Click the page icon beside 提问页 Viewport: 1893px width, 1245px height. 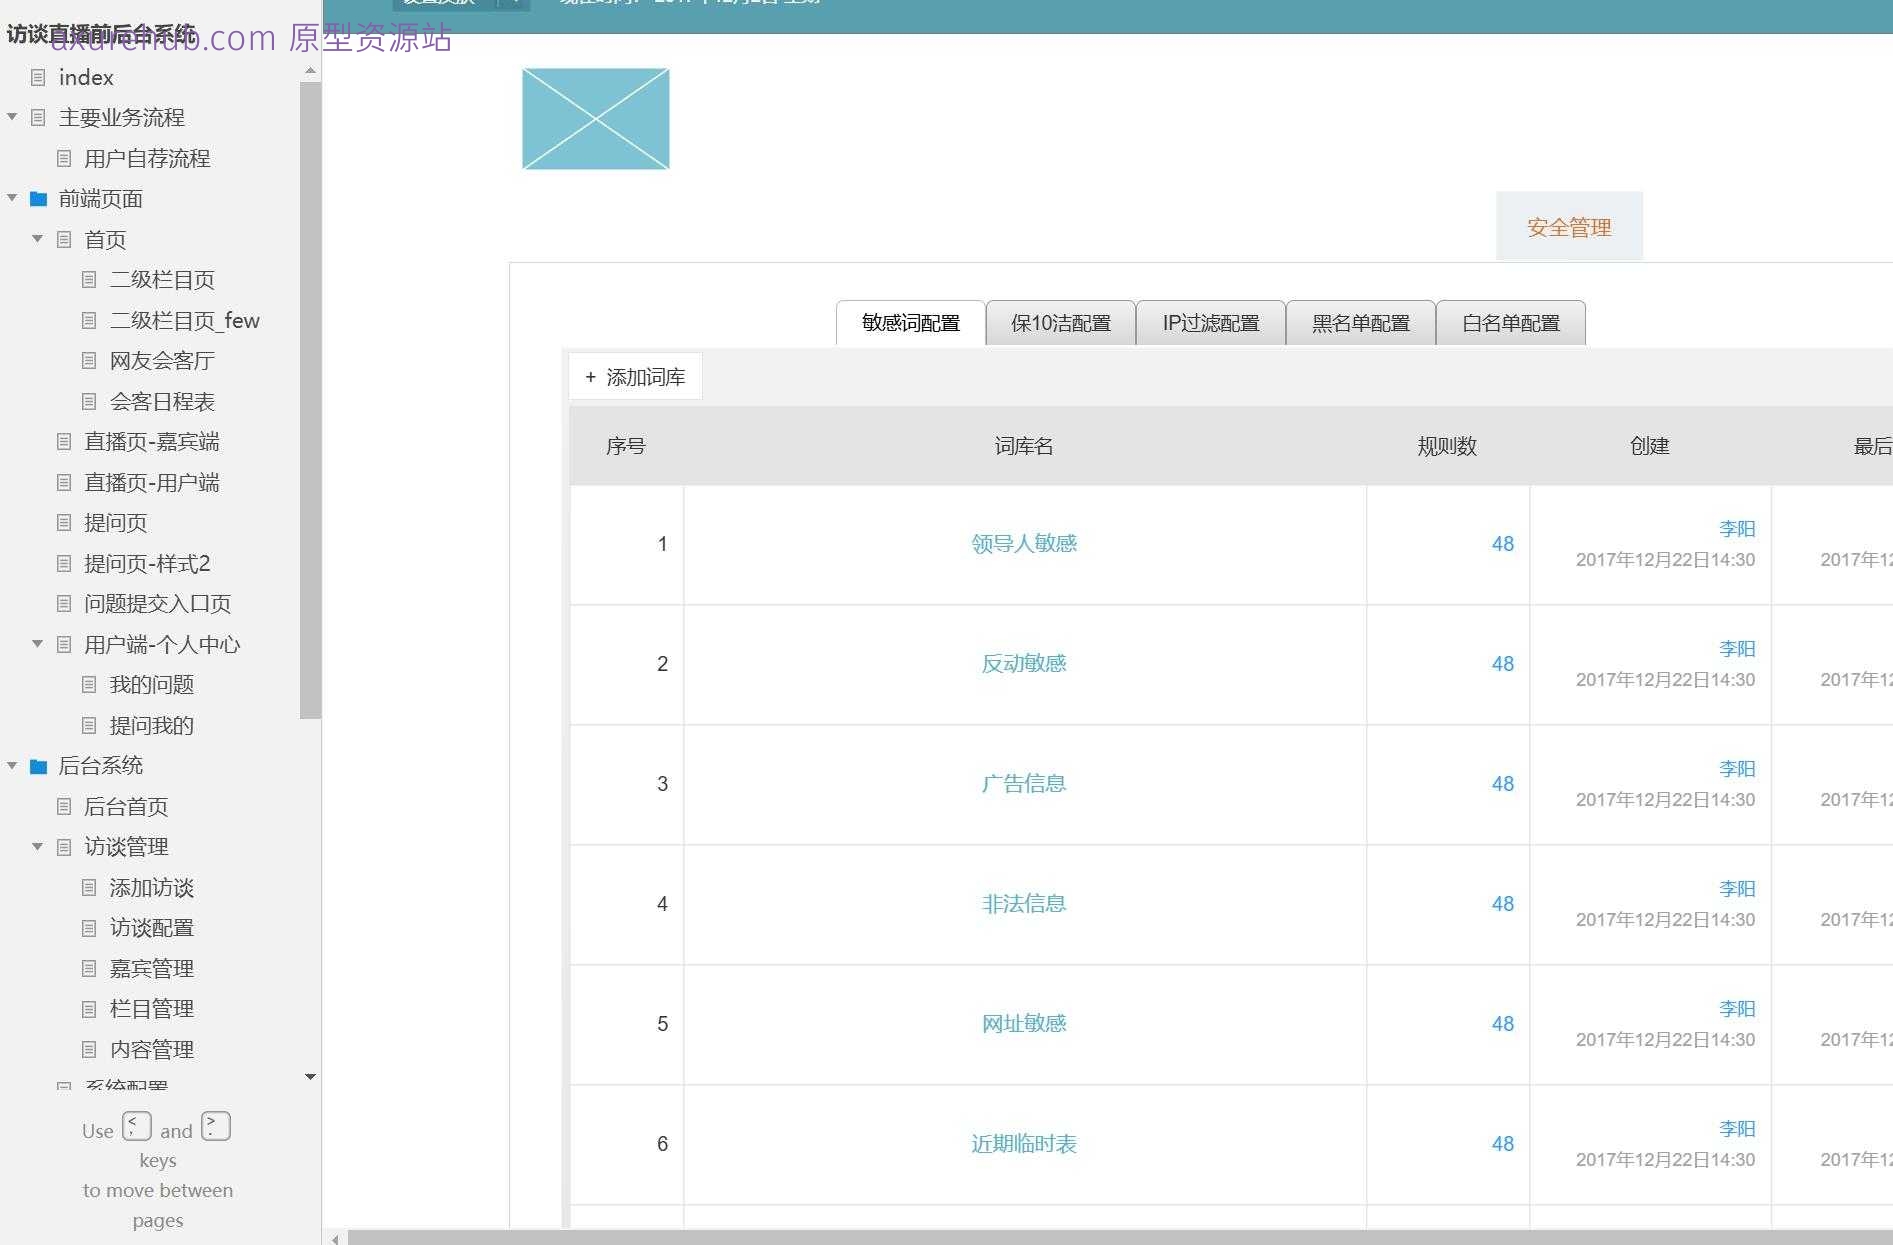[64, 523]
